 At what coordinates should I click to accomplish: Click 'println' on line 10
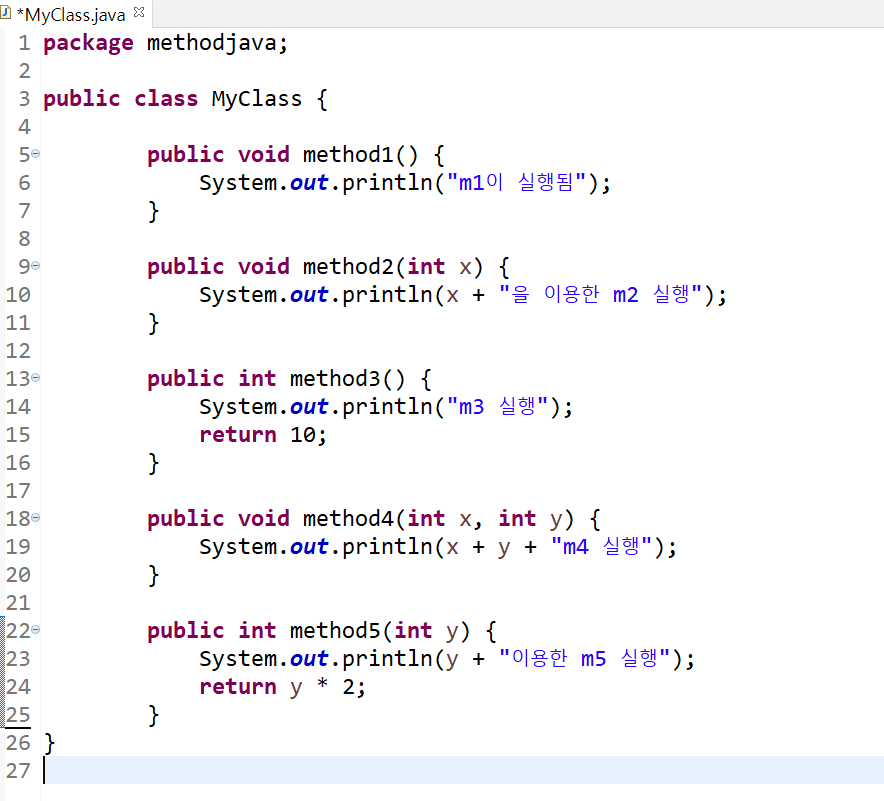pos(387,295)
